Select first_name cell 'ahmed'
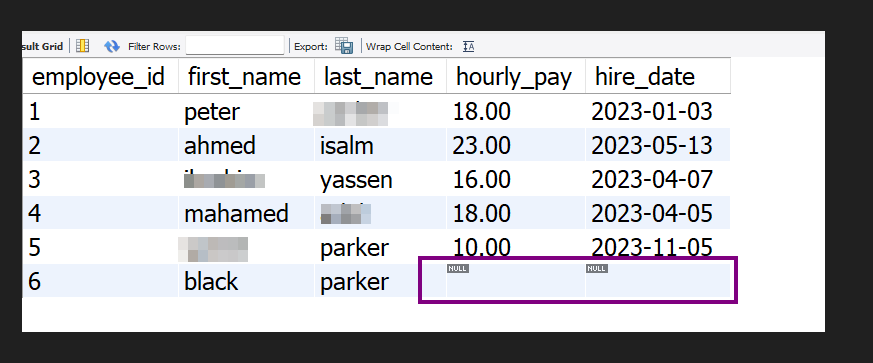 246,145
